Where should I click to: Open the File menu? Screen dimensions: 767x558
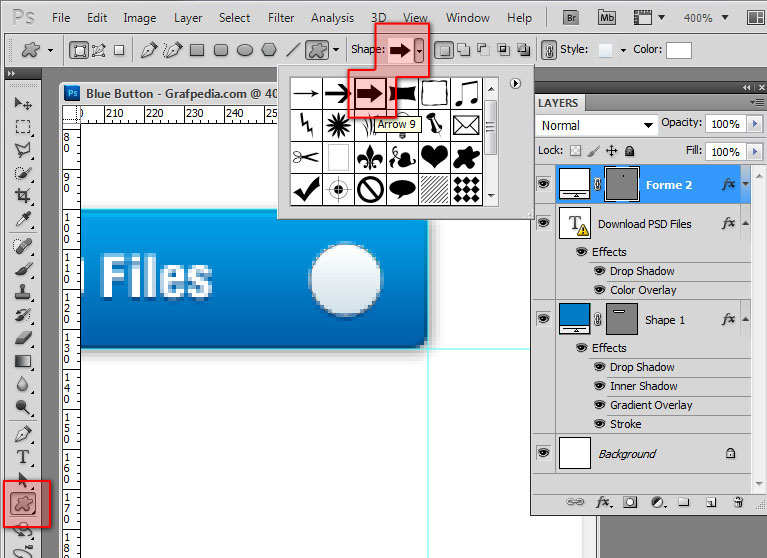click(61, 18)
